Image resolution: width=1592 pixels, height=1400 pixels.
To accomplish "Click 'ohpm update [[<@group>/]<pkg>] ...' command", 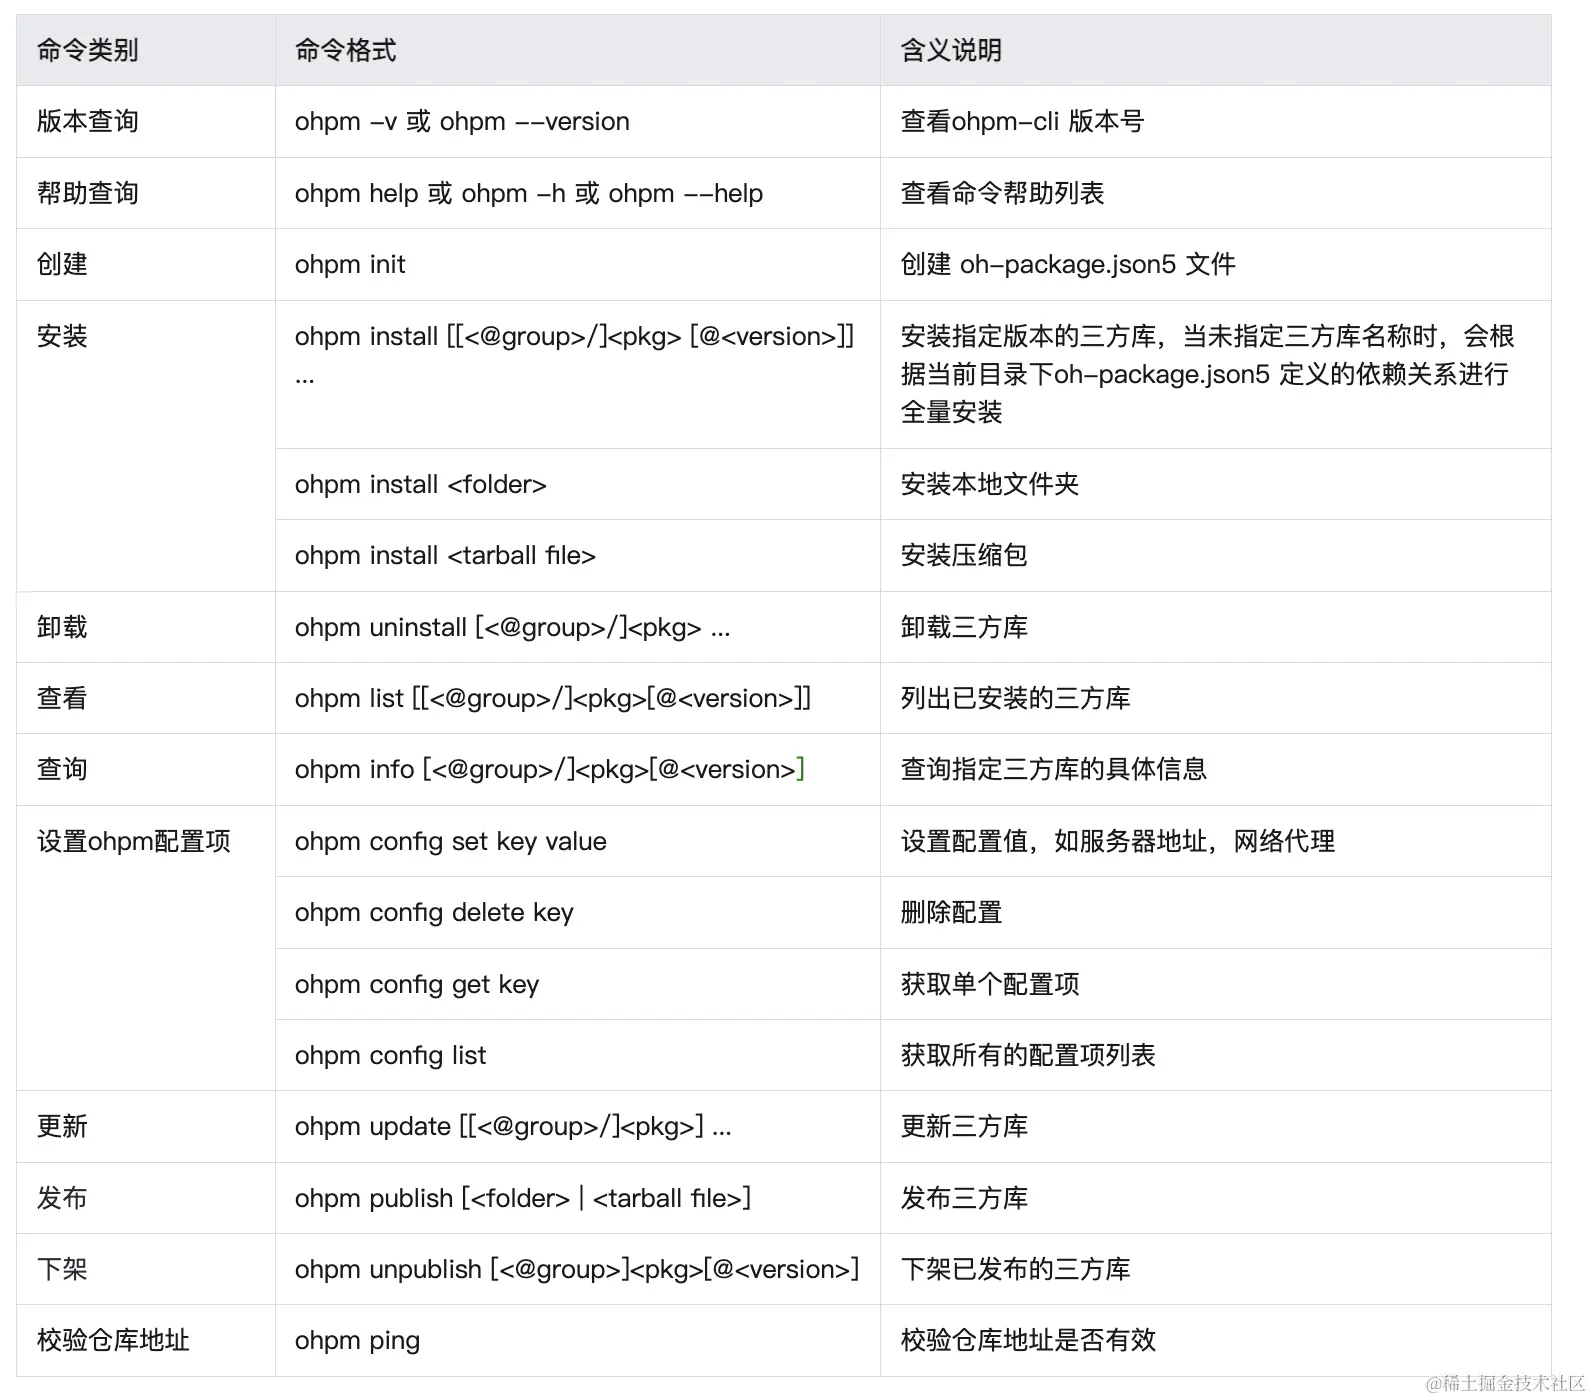I will tap(513, 1126).
